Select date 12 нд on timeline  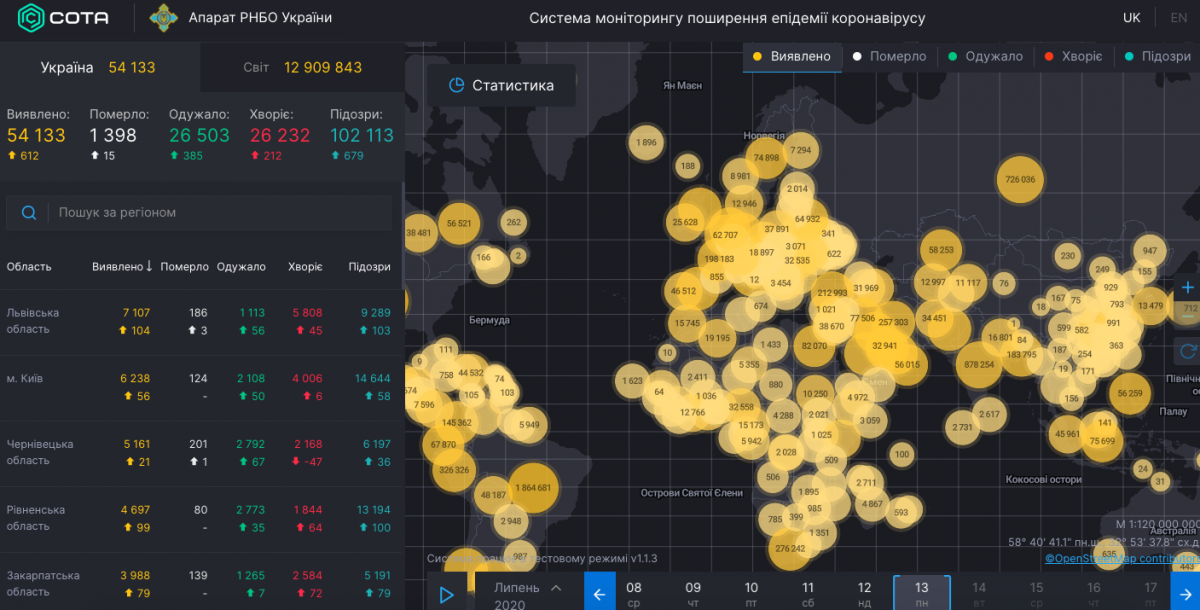[865, 594]
